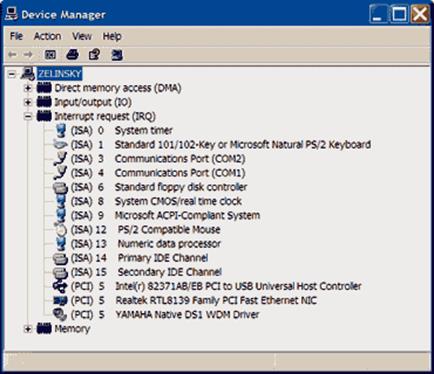
Task: Click the Scan for hardware changes icon
Action: (117, 55)
